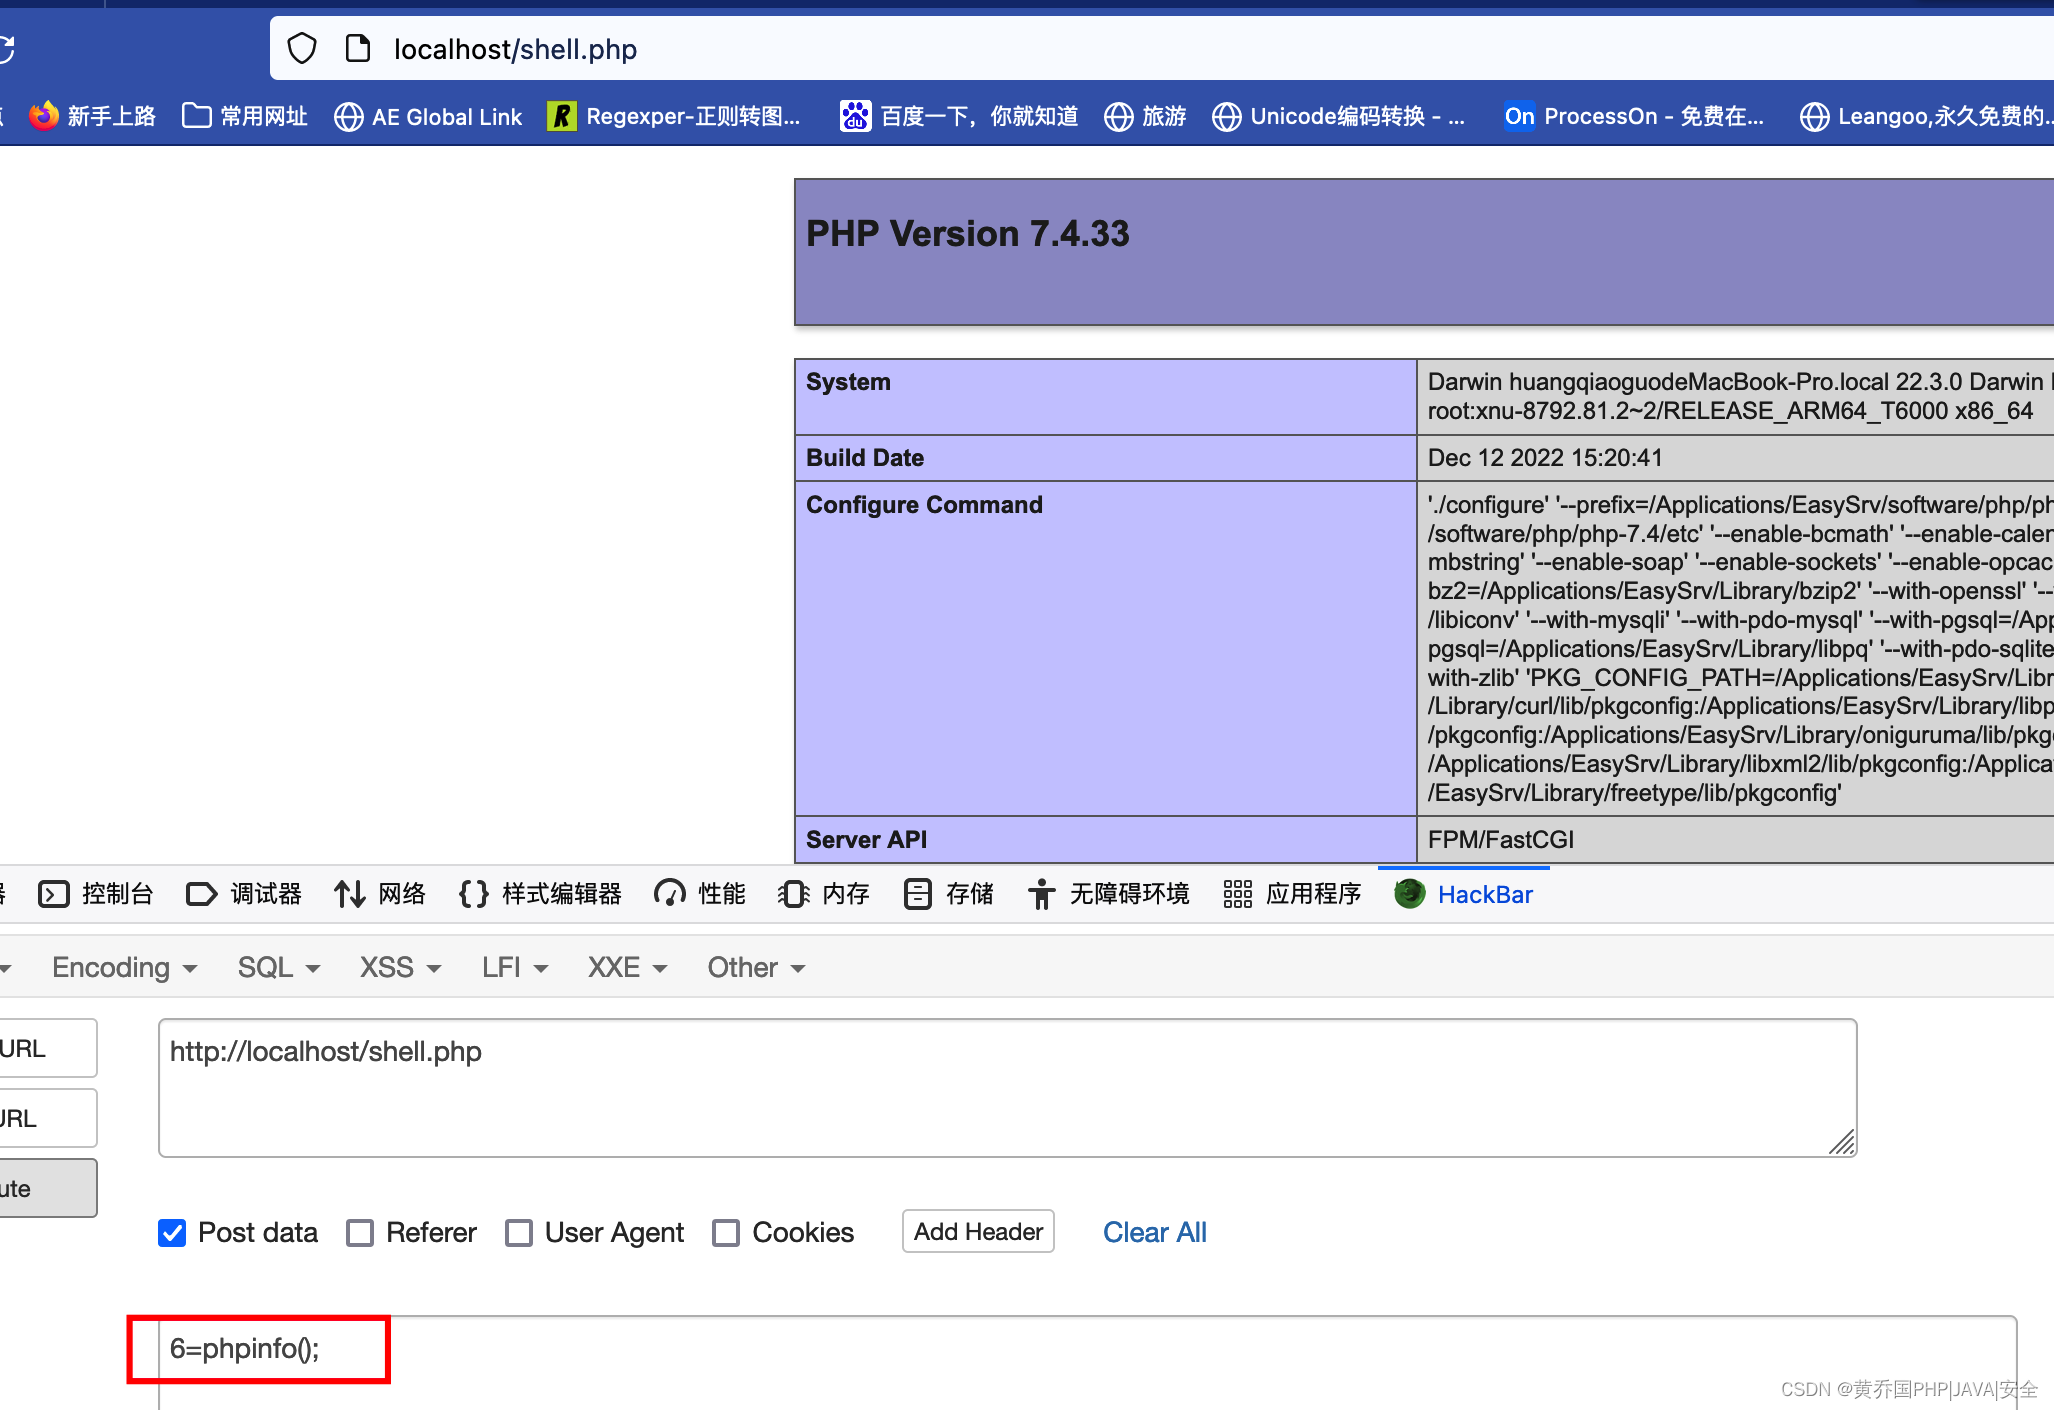Open the ProcessOn bookmark
The width and height of the screenshot is (2054, 1410).
[1634, 116]
